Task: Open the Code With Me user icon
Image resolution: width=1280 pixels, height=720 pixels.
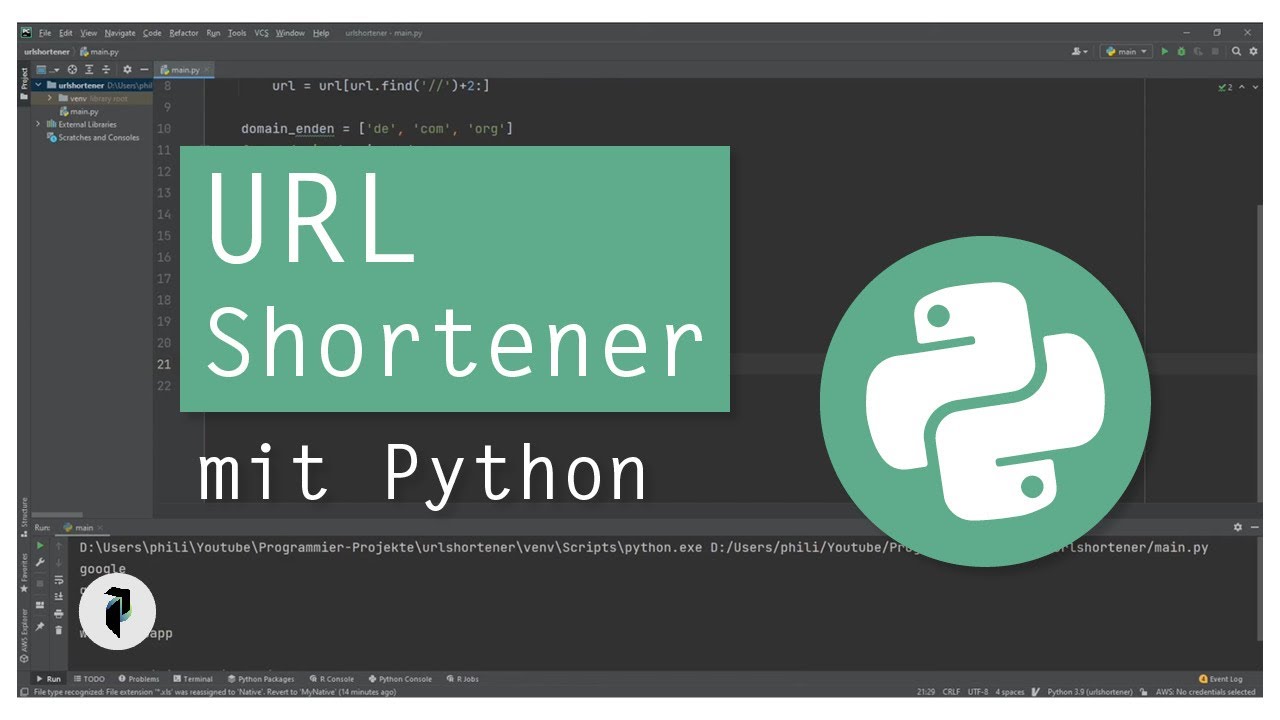Action: coord(1079,51)
